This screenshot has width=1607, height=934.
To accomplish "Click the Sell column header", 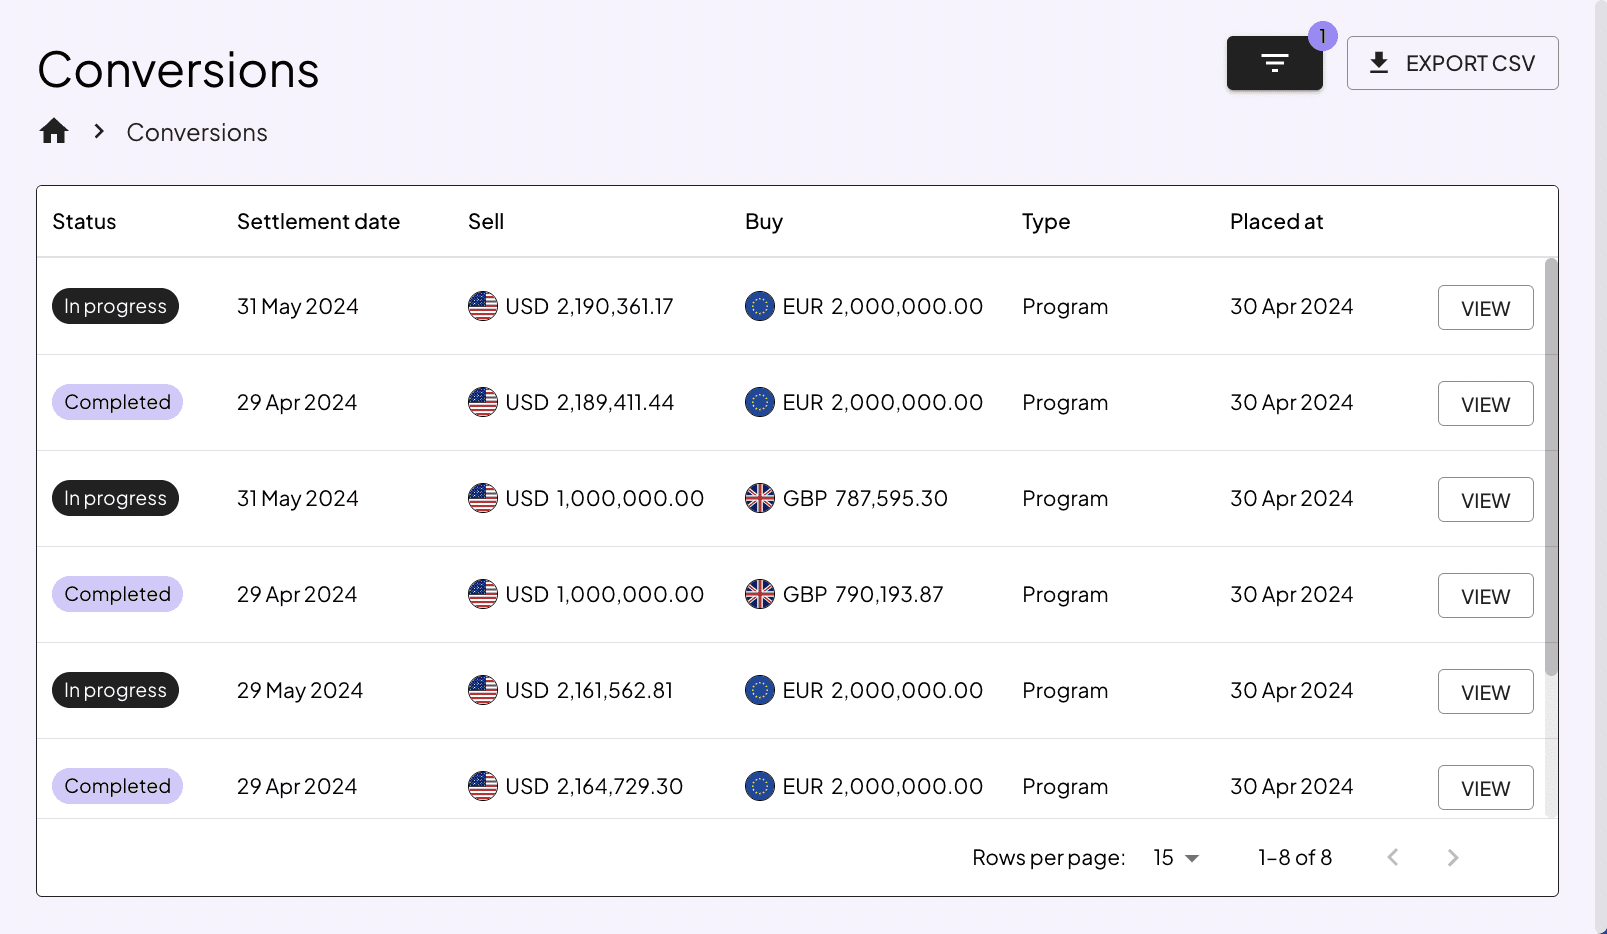I will point(486,222).
